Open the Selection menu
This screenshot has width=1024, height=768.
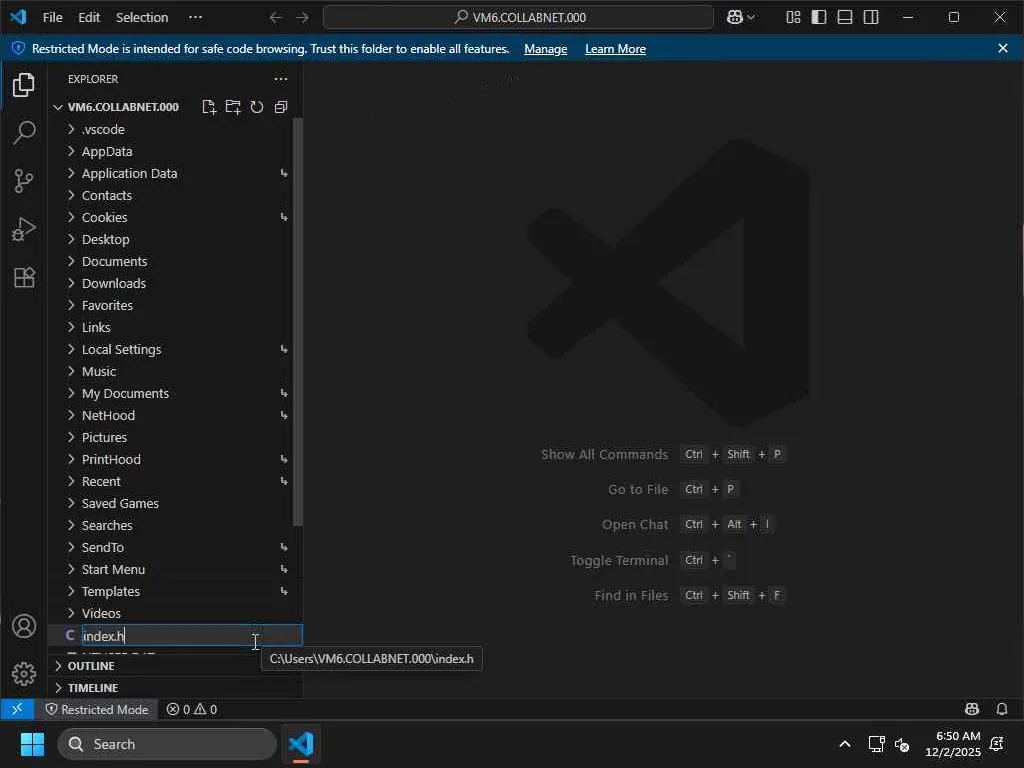click(x=142, y=18)
